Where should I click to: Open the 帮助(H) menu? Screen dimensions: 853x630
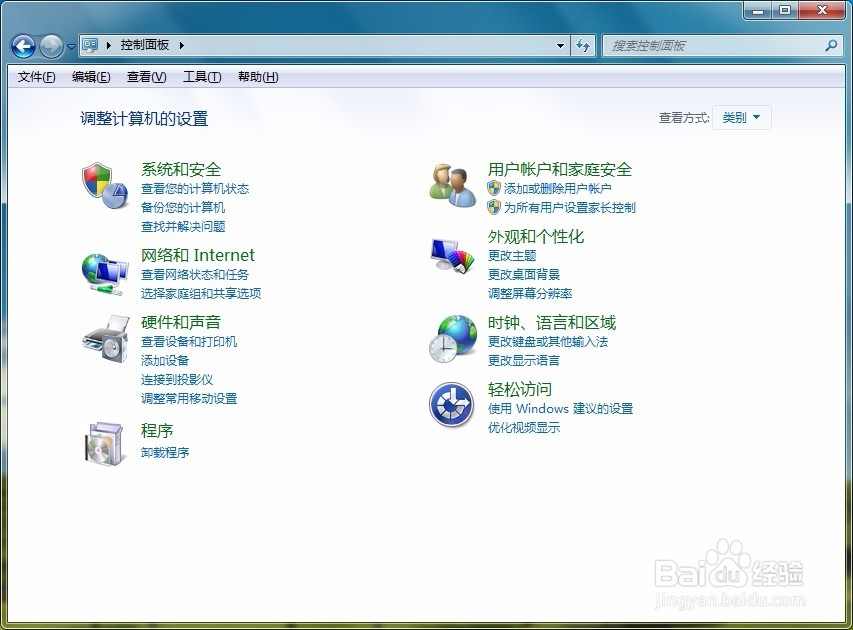258,77
